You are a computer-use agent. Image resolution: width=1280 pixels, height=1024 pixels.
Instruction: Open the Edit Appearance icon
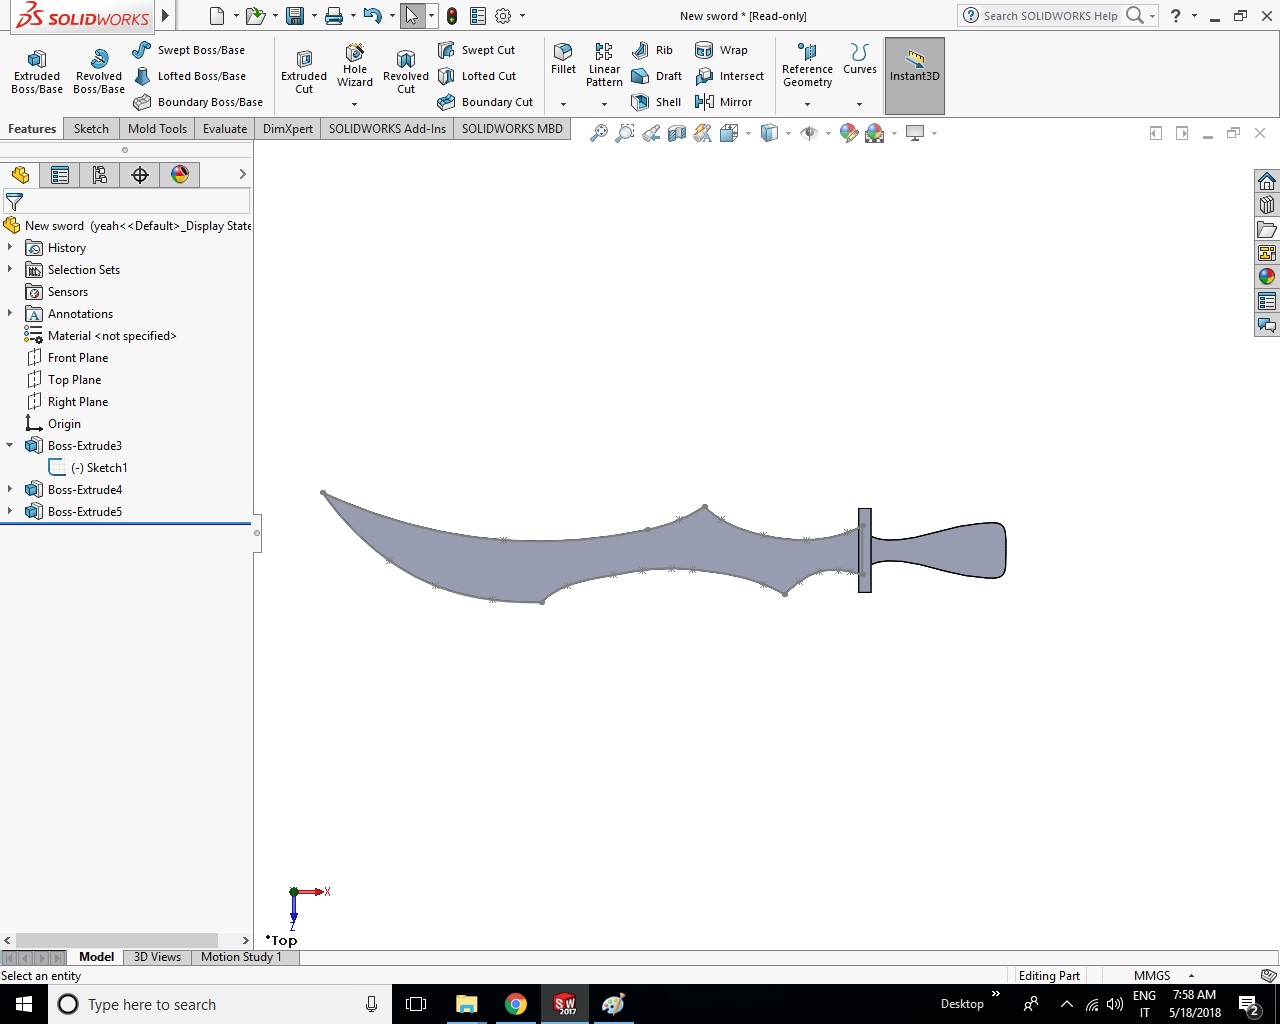(849, 133)
